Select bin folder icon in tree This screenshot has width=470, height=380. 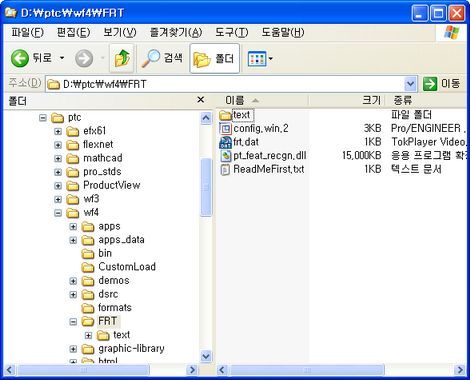[88, 254]
